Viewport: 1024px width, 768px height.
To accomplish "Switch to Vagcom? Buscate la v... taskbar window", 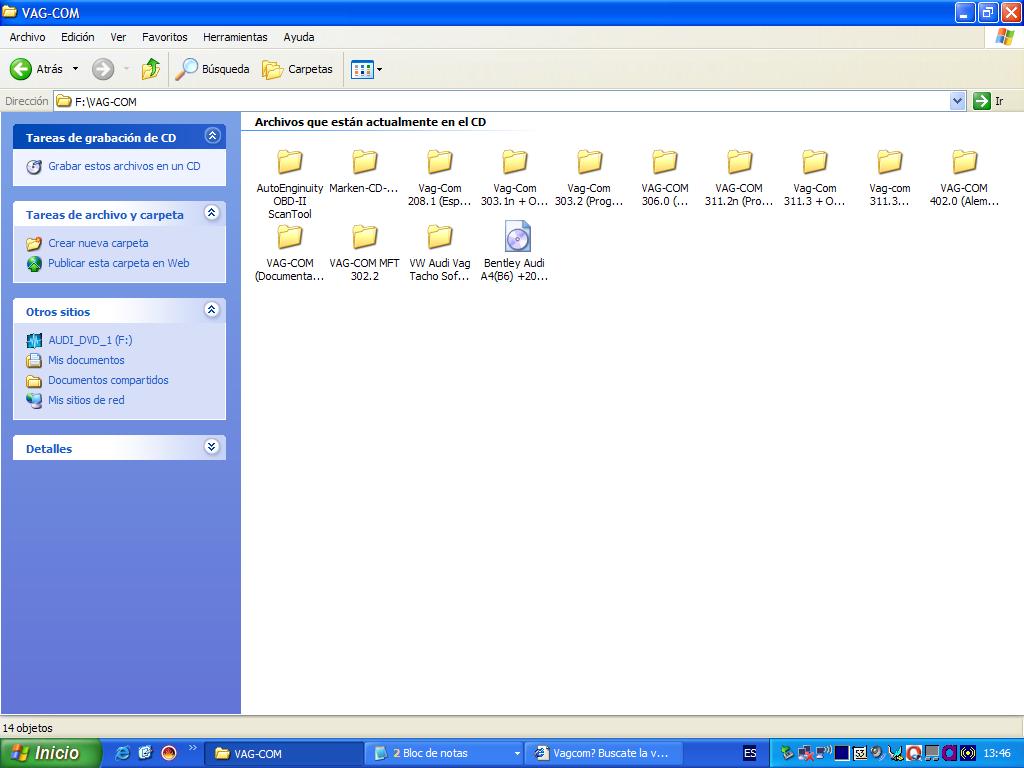I will click(x=604, y=753).
